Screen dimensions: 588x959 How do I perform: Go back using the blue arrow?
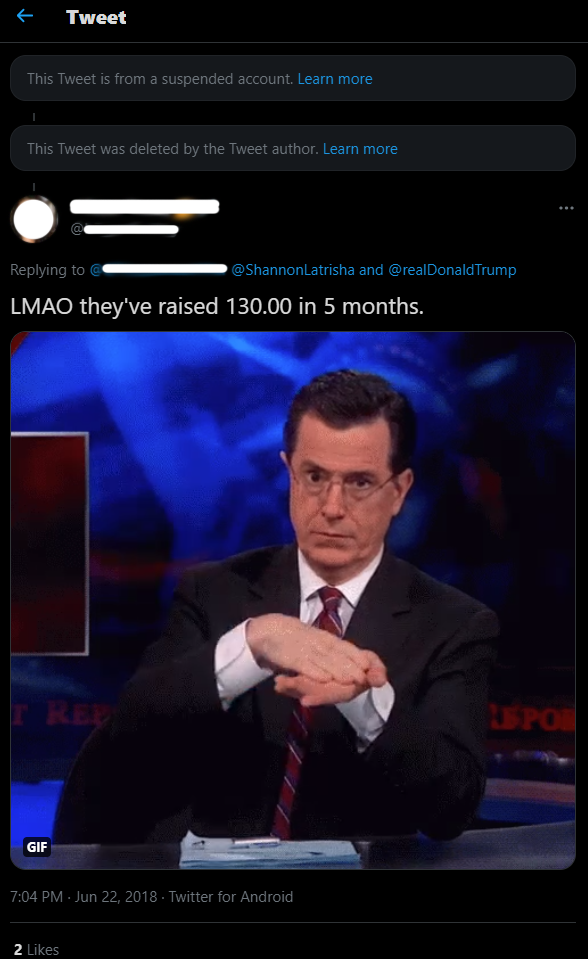pyautogui.click(x=24, y=16)
